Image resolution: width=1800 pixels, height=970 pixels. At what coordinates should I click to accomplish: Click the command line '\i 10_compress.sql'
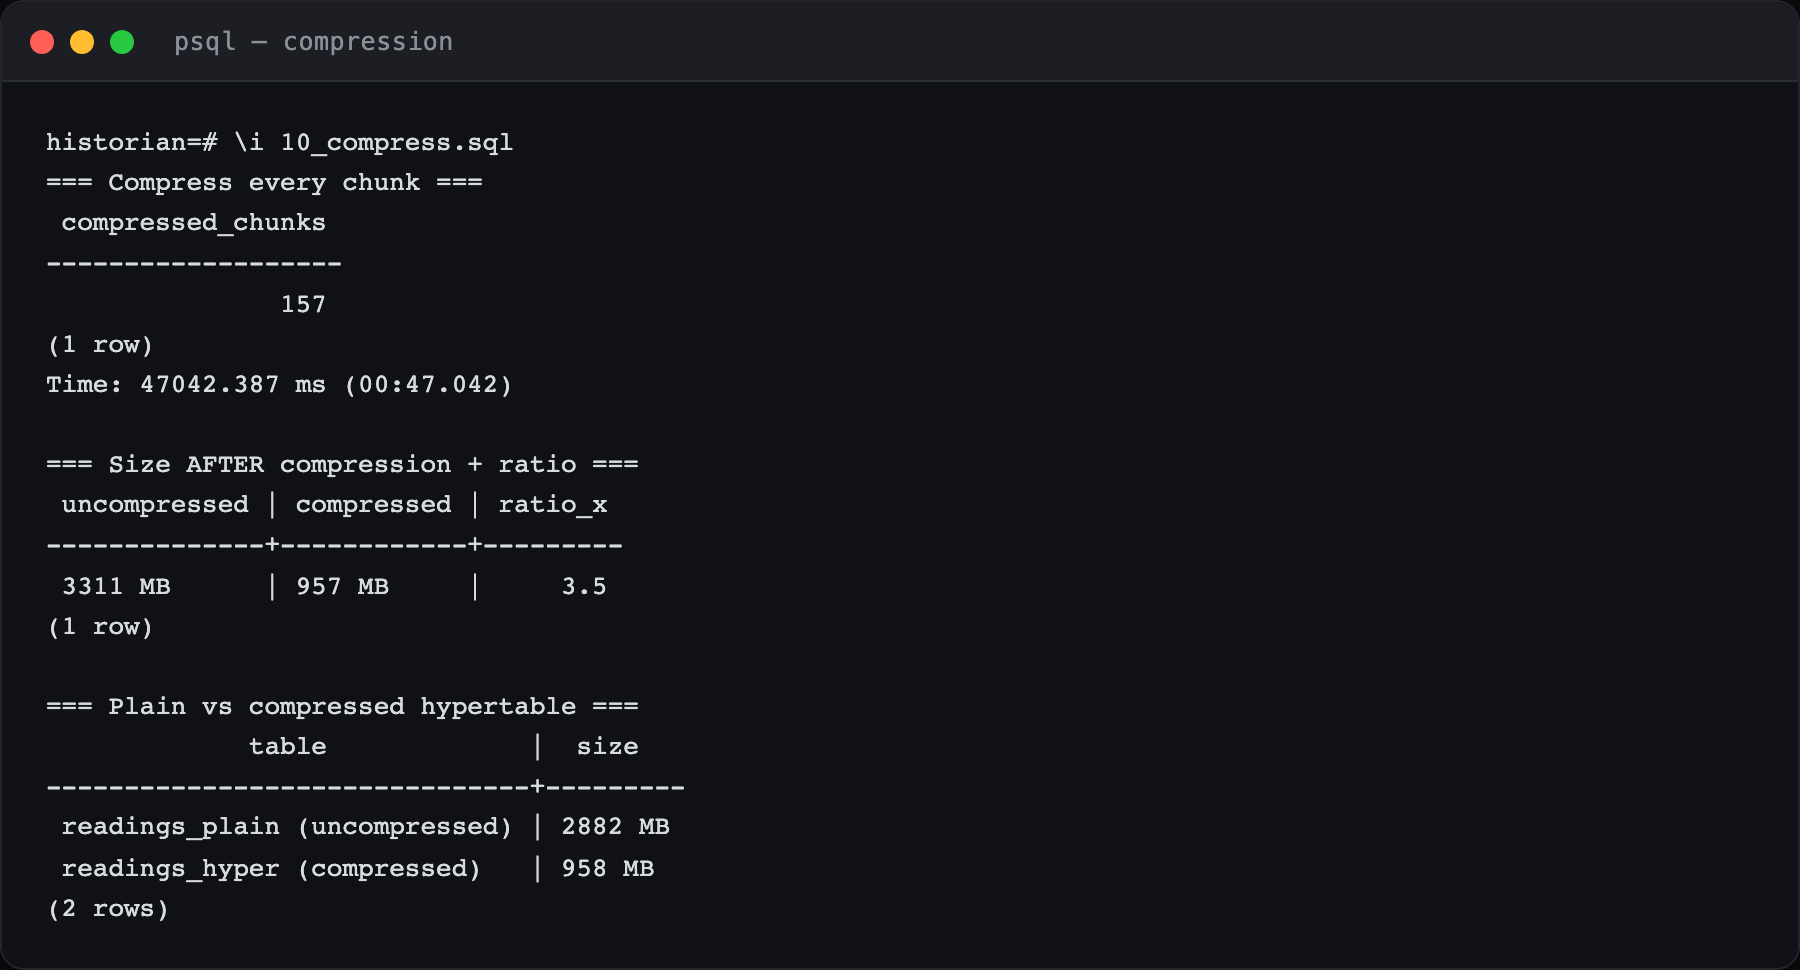pos(373,142)
